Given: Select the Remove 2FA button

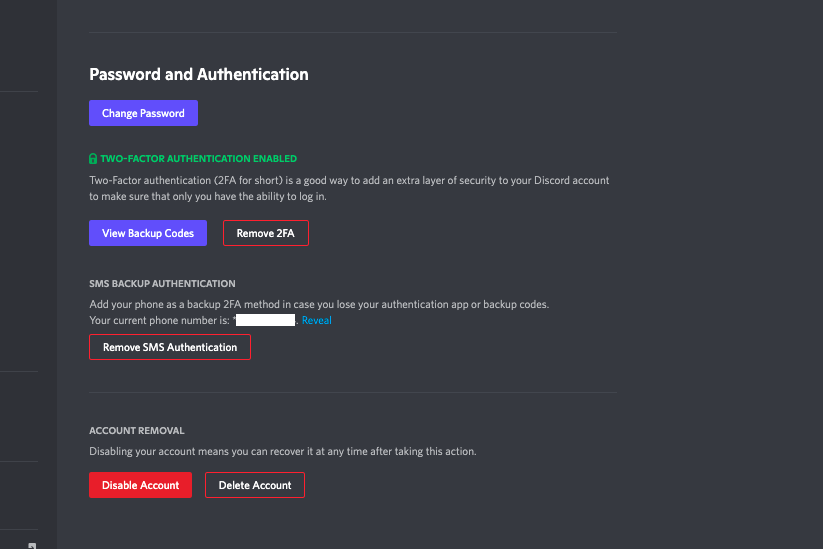Looking at the screenshot, I should [266, 233].
